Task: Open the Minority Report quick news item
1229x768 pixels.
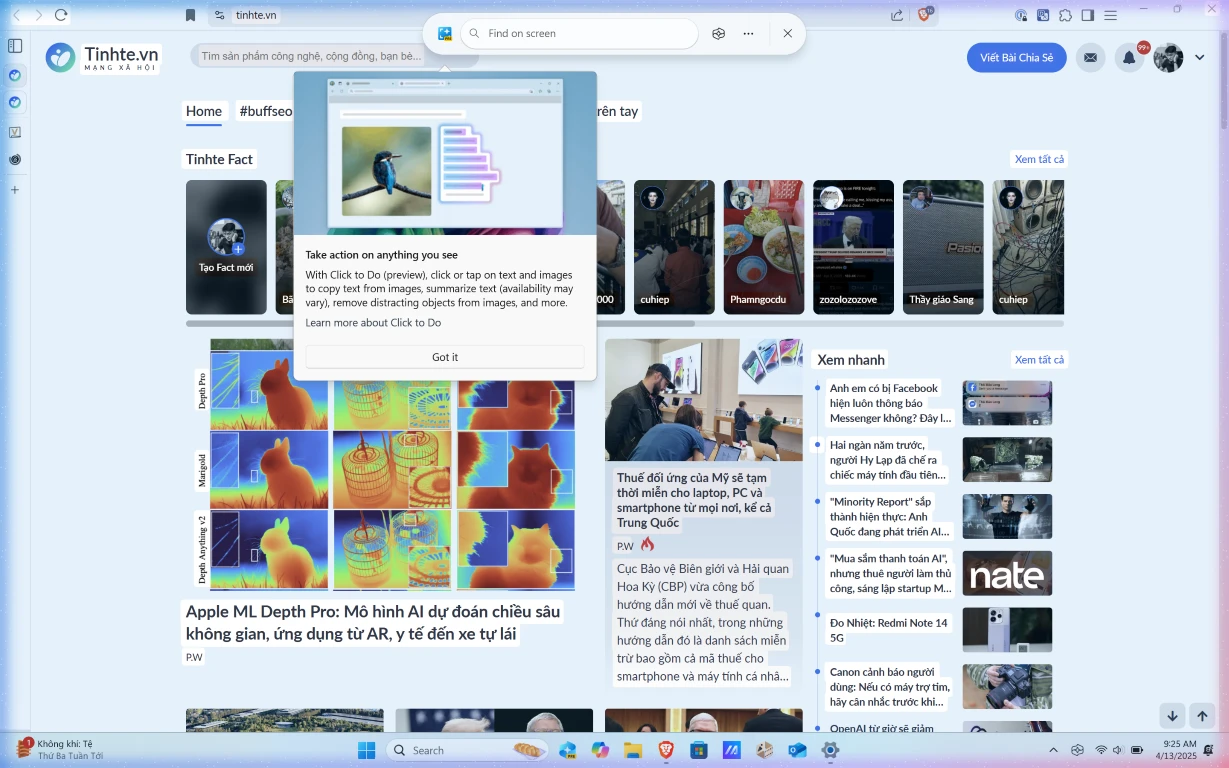Action: (890, 516)
